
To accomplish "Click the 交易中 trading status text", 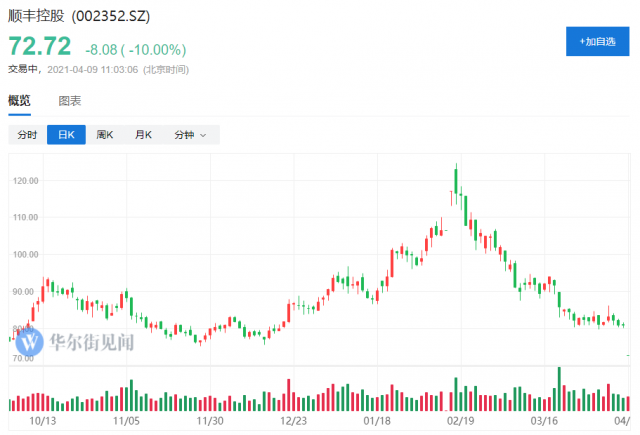I will click(x=23, y=69).
